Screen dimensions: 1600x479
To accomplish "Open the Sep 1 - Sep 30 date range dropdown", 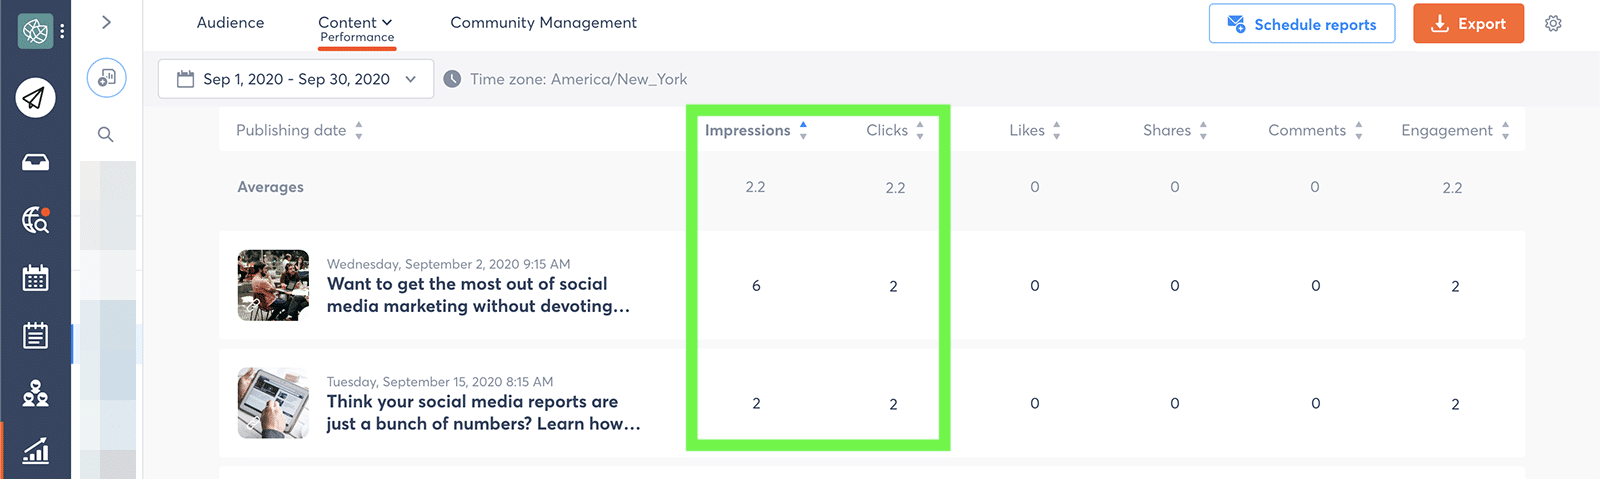I will tap(296, 79).
